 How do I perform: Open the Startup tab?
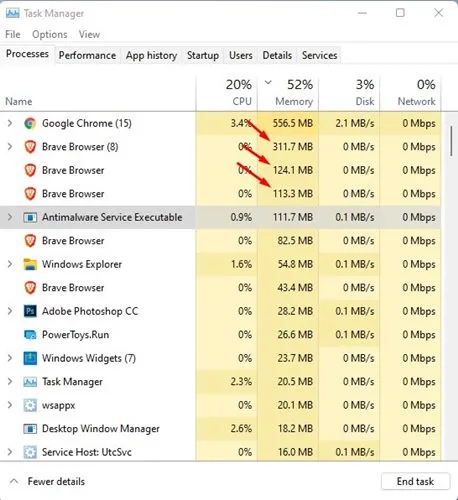tap(203, 55)
